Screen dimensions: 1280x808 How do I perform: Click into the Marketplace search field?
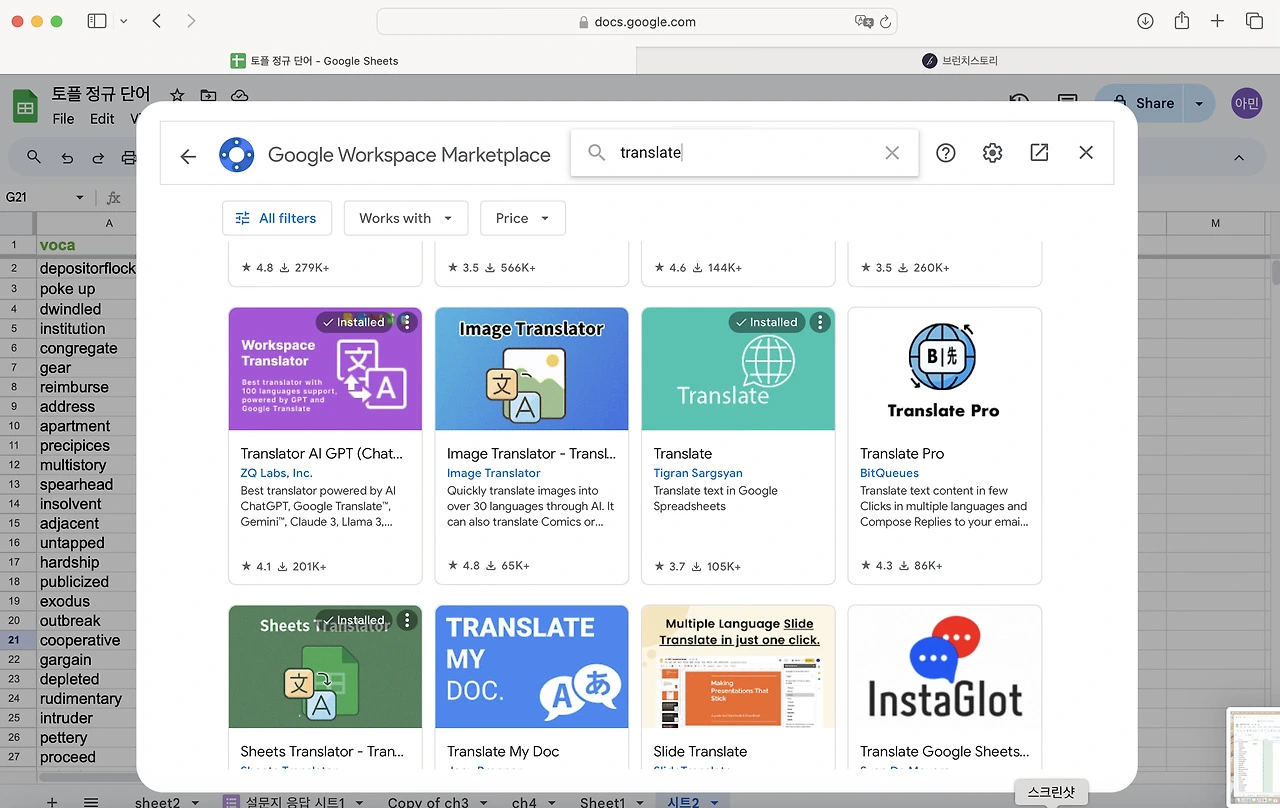pyautogui.click(x=744, y=153)
